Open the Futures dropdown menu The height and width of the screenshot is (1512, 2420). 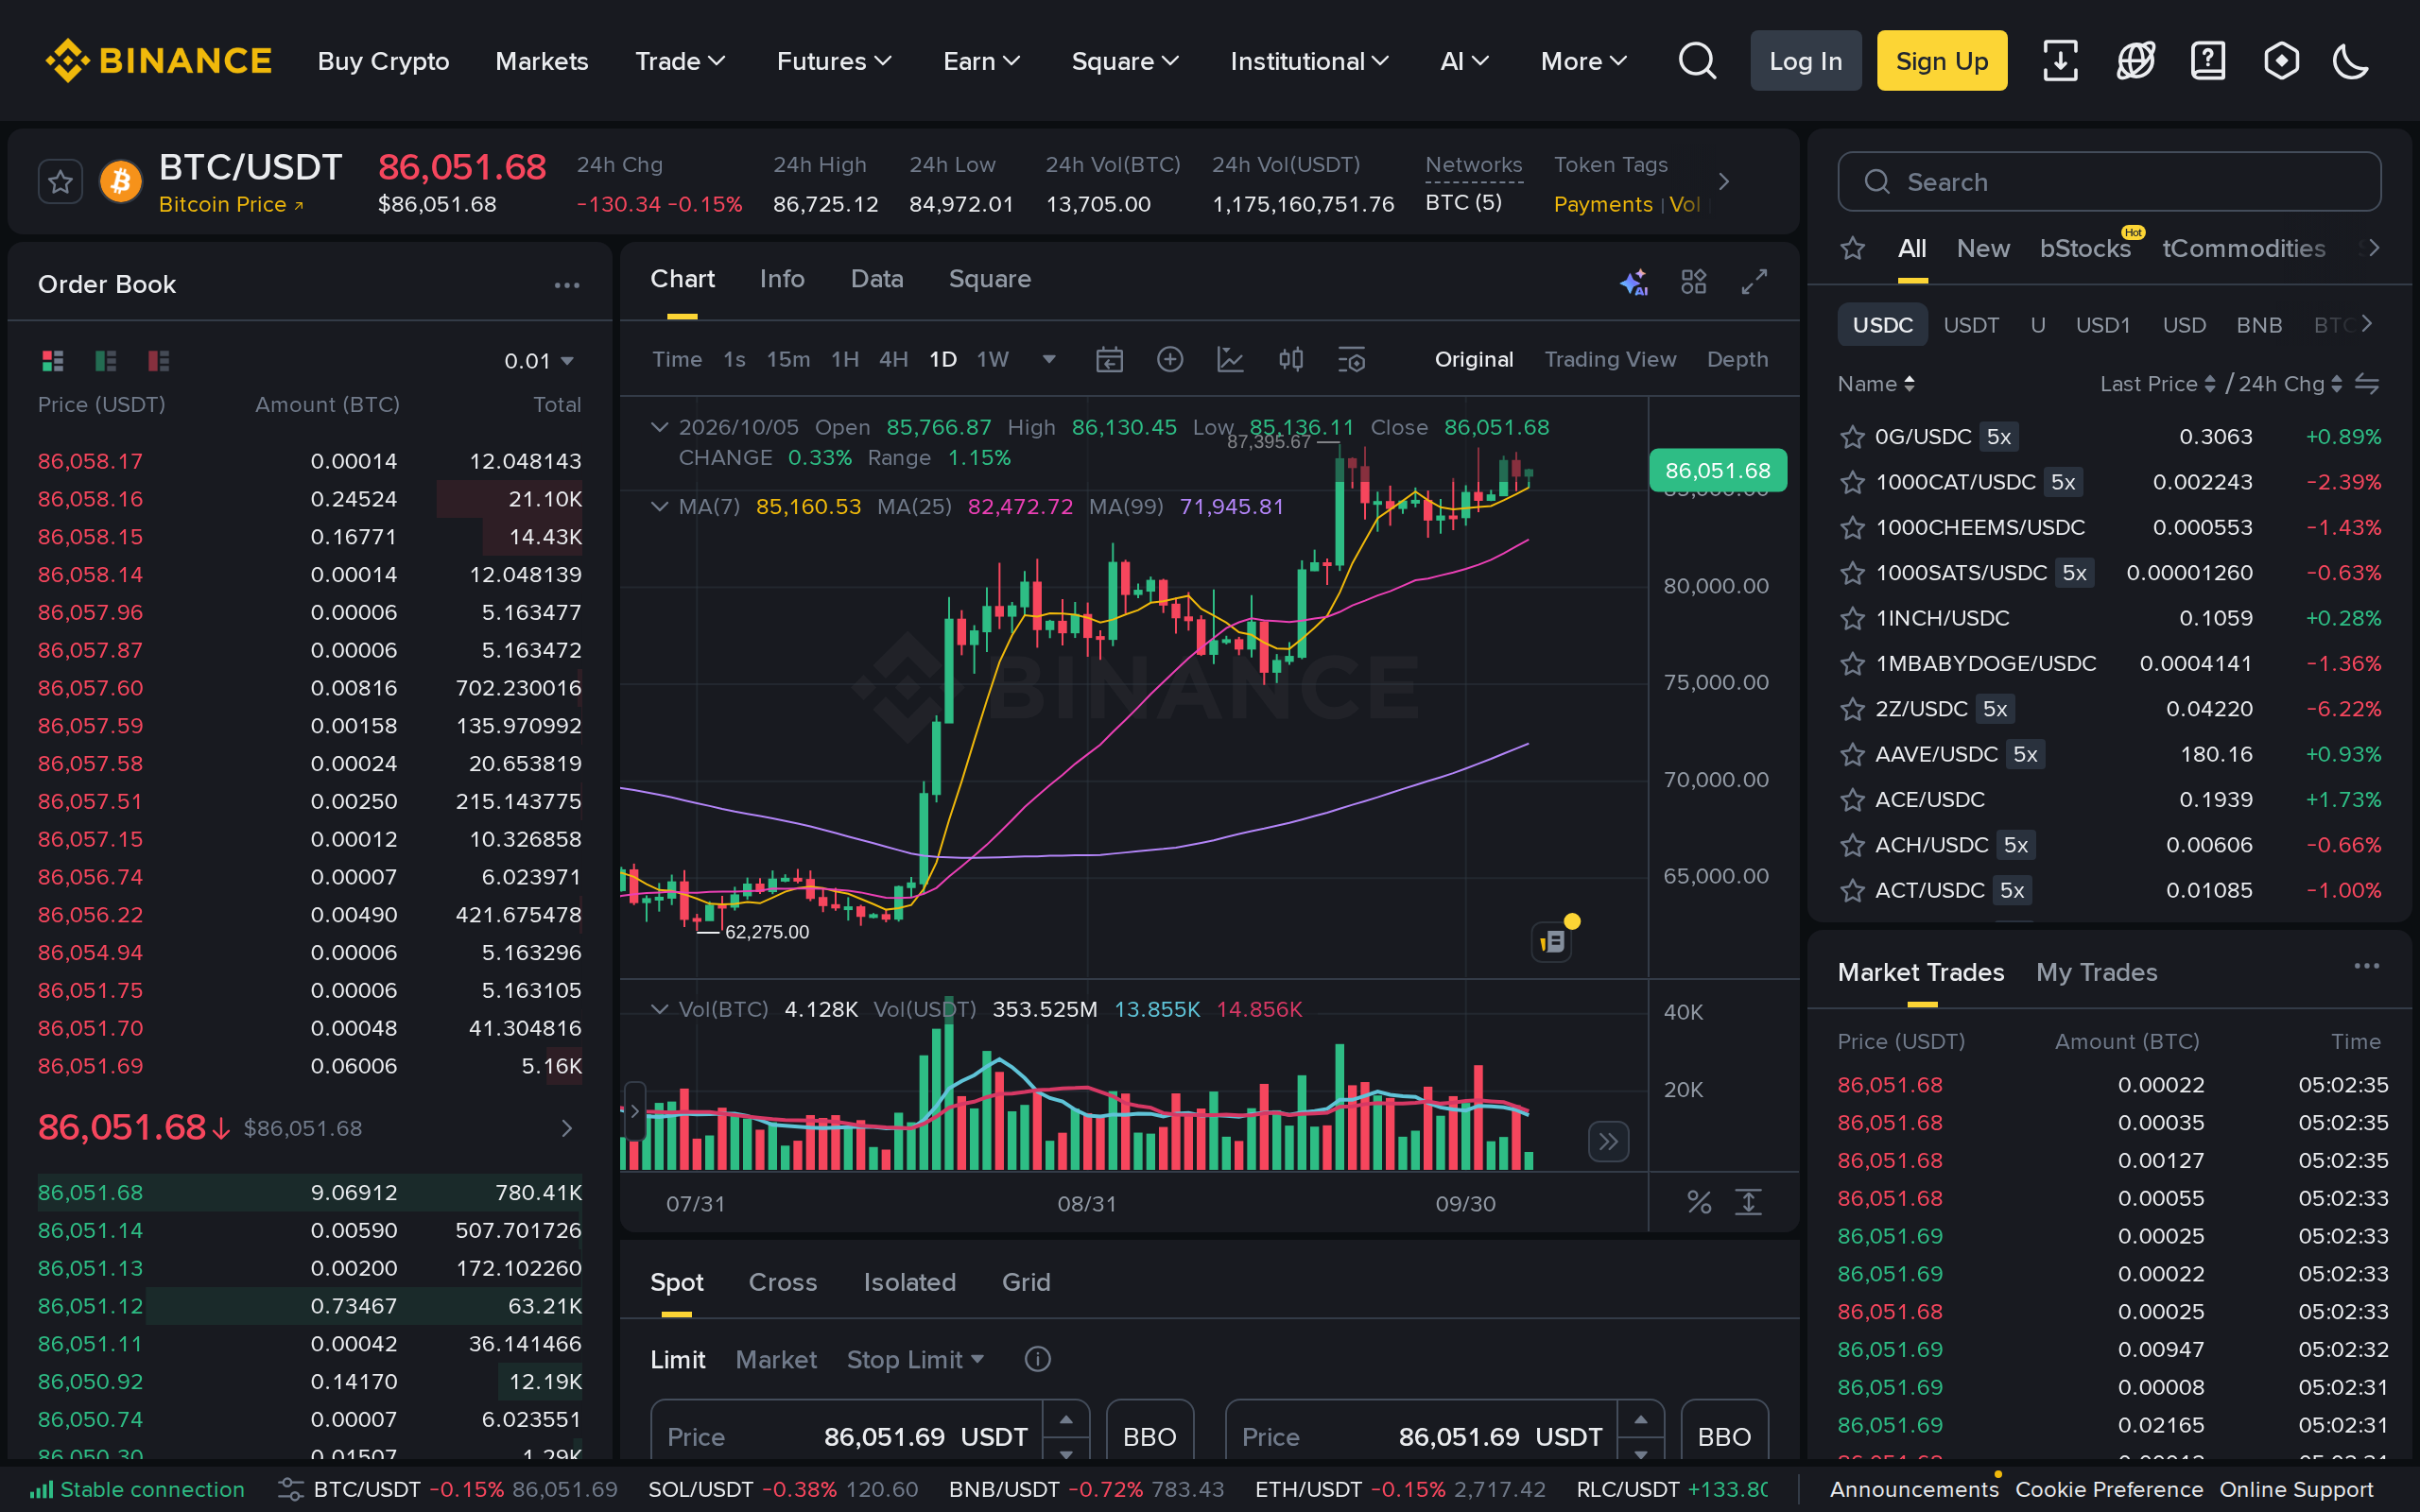coord(834,61)
